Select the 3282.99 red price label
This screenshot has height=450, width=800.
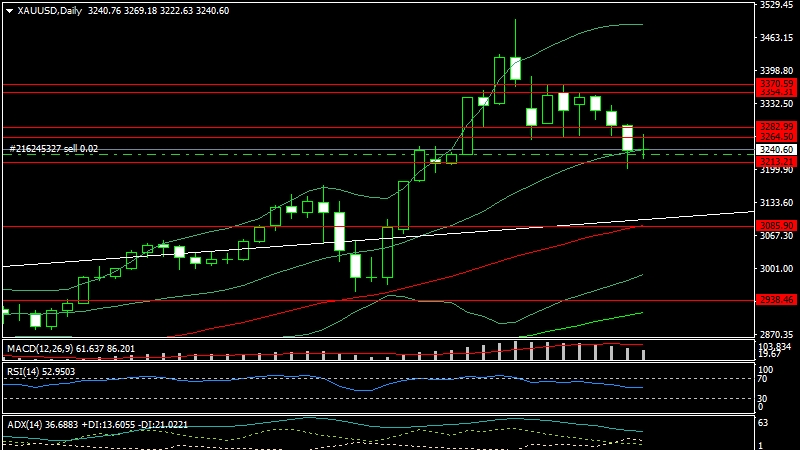click(775, 126)
